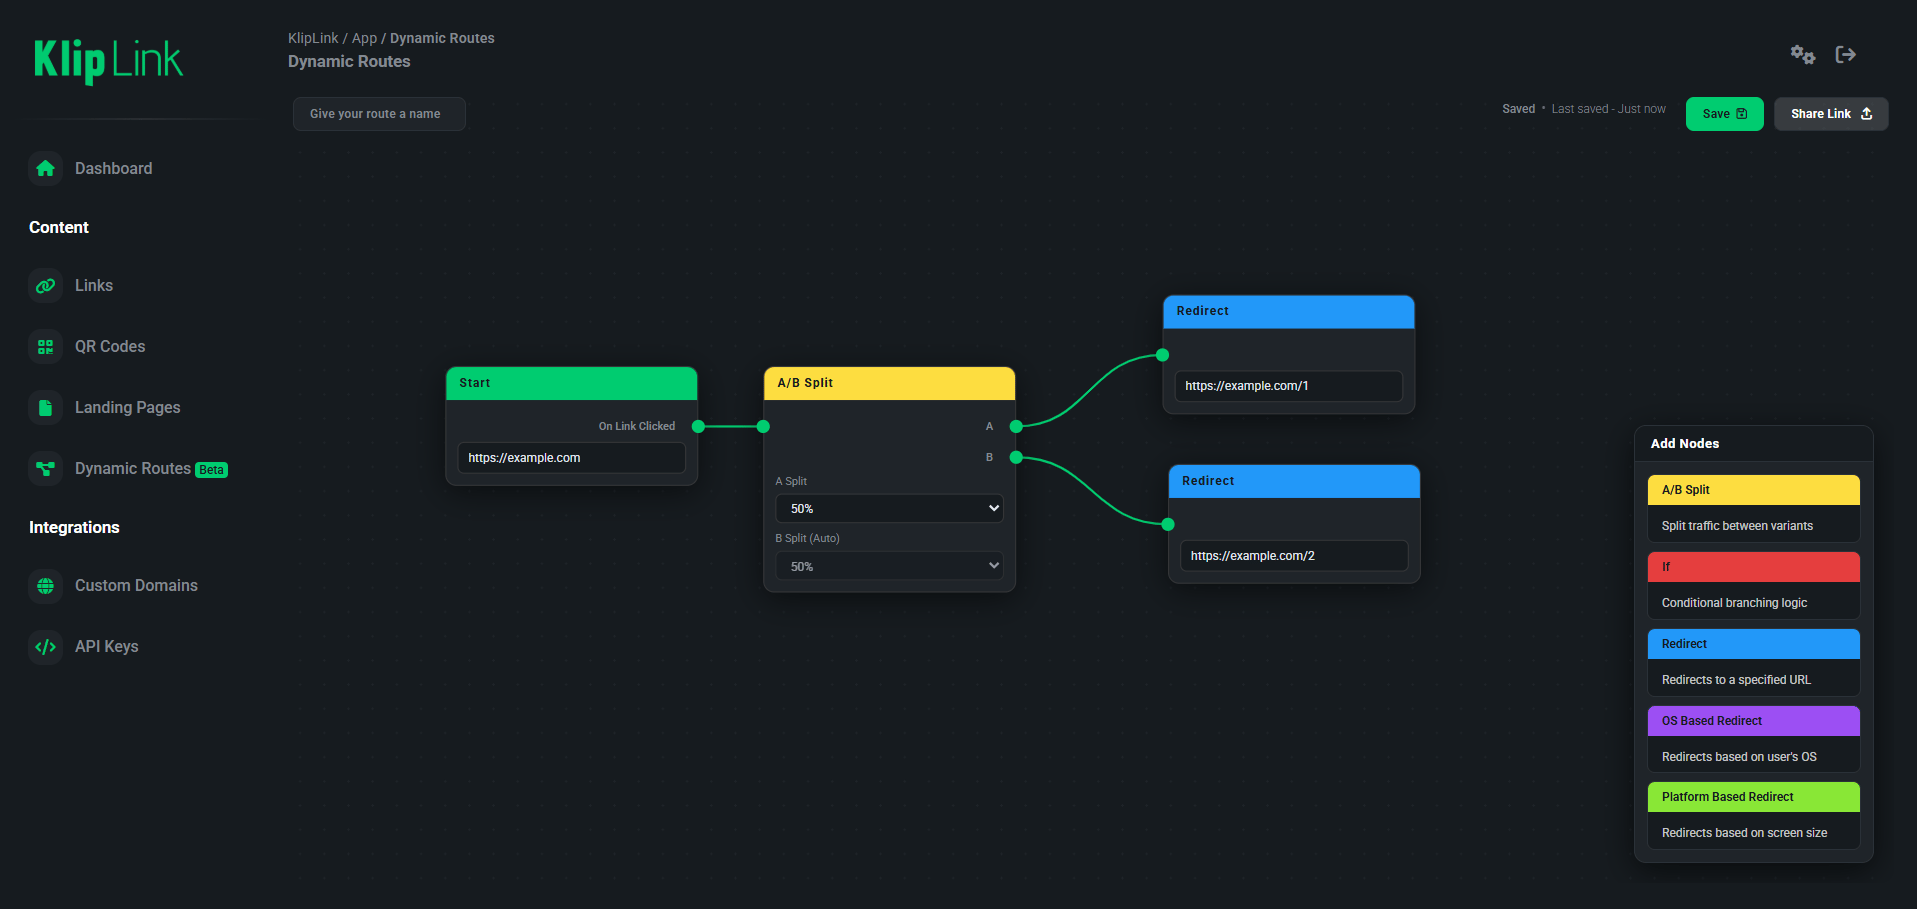The image size is (1917, 909).
Task: Click the KlipLink logo
Action: click(x=108, y=61)
